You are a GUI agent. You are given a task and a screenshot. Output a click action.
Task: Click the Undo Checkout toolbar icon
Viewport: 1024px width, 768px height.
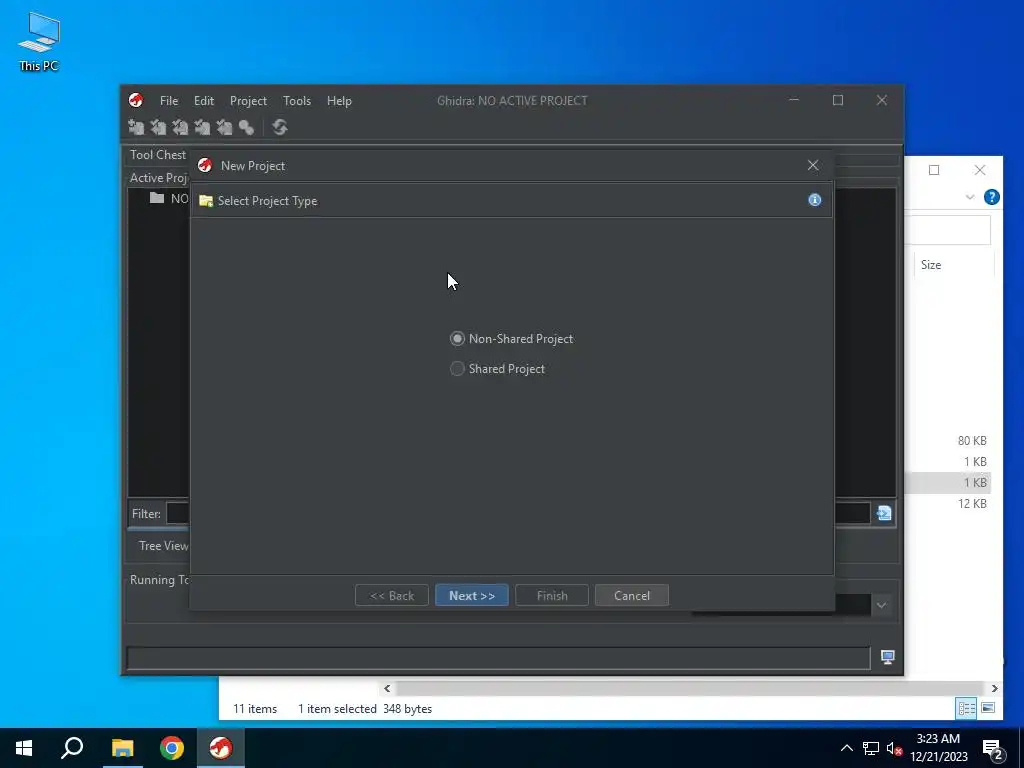coord(224,127)
